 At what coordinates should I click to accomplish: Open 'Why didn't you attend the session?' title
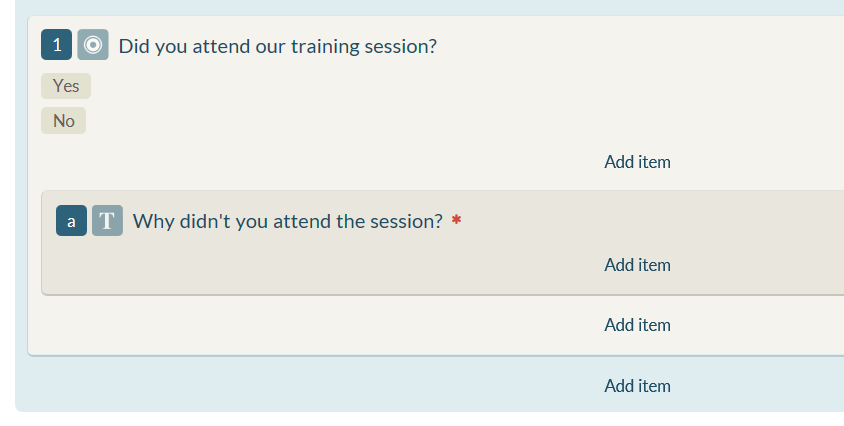288,221
